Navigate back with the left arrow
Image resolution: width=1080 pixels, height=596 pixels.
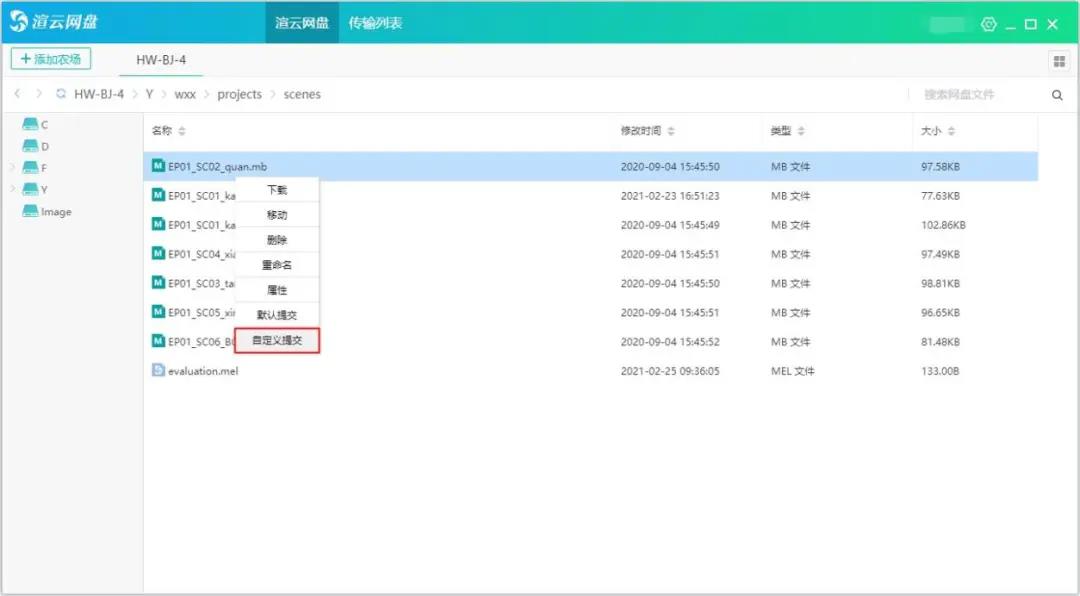click(x=18, y=94)
